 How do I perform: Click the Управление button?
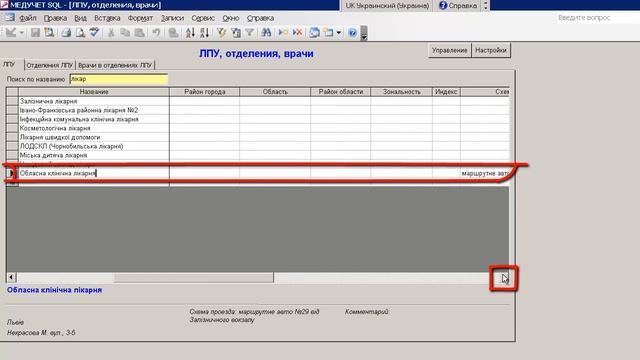[449, 50]
